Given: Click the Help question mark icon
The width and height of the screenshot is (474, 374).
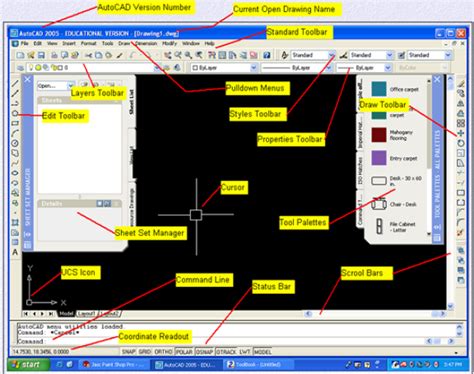Looking at the screenshot, I should click(267, 55).
